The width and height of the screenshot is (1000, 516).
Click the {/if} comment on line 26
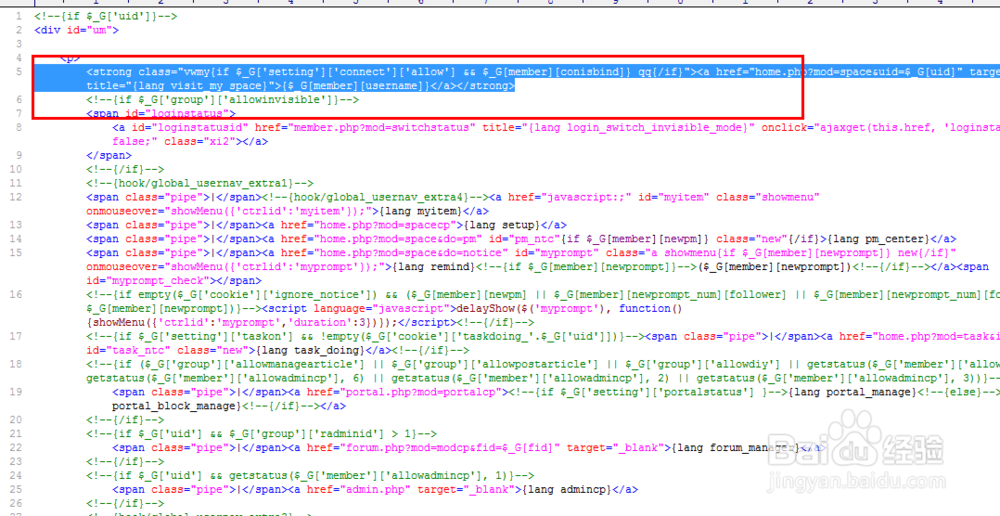(125, 504)
